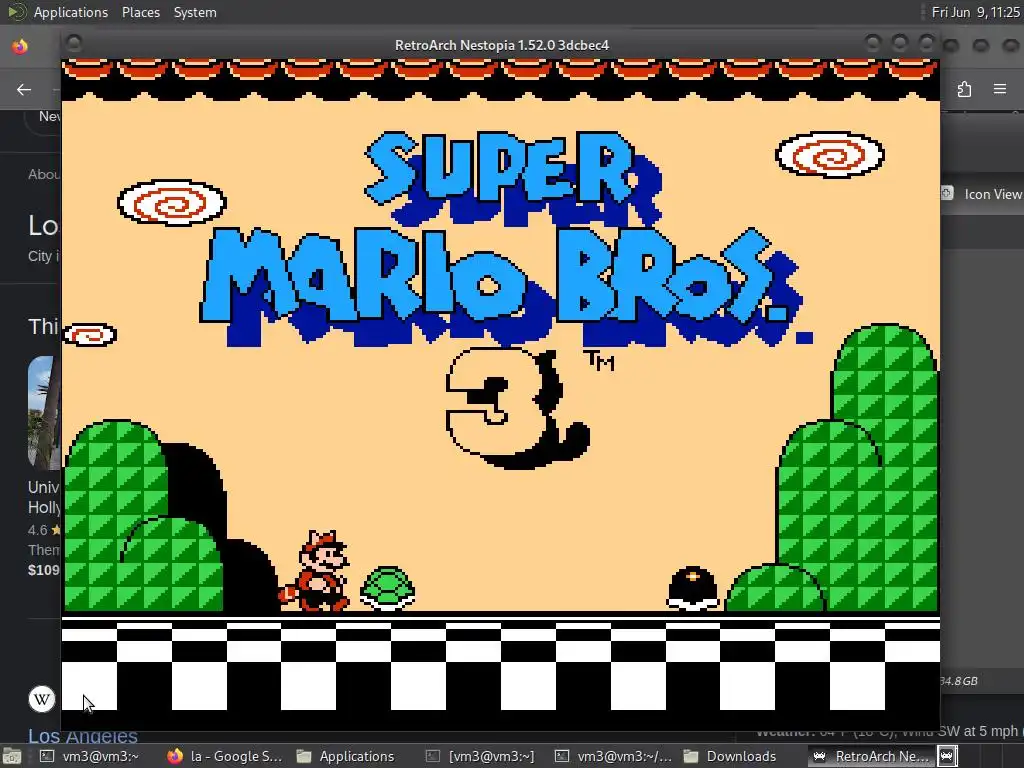Viewport: 1024px width, 768px height.
Task: Open the Applications menu in top panel
Action: [71, 12]
